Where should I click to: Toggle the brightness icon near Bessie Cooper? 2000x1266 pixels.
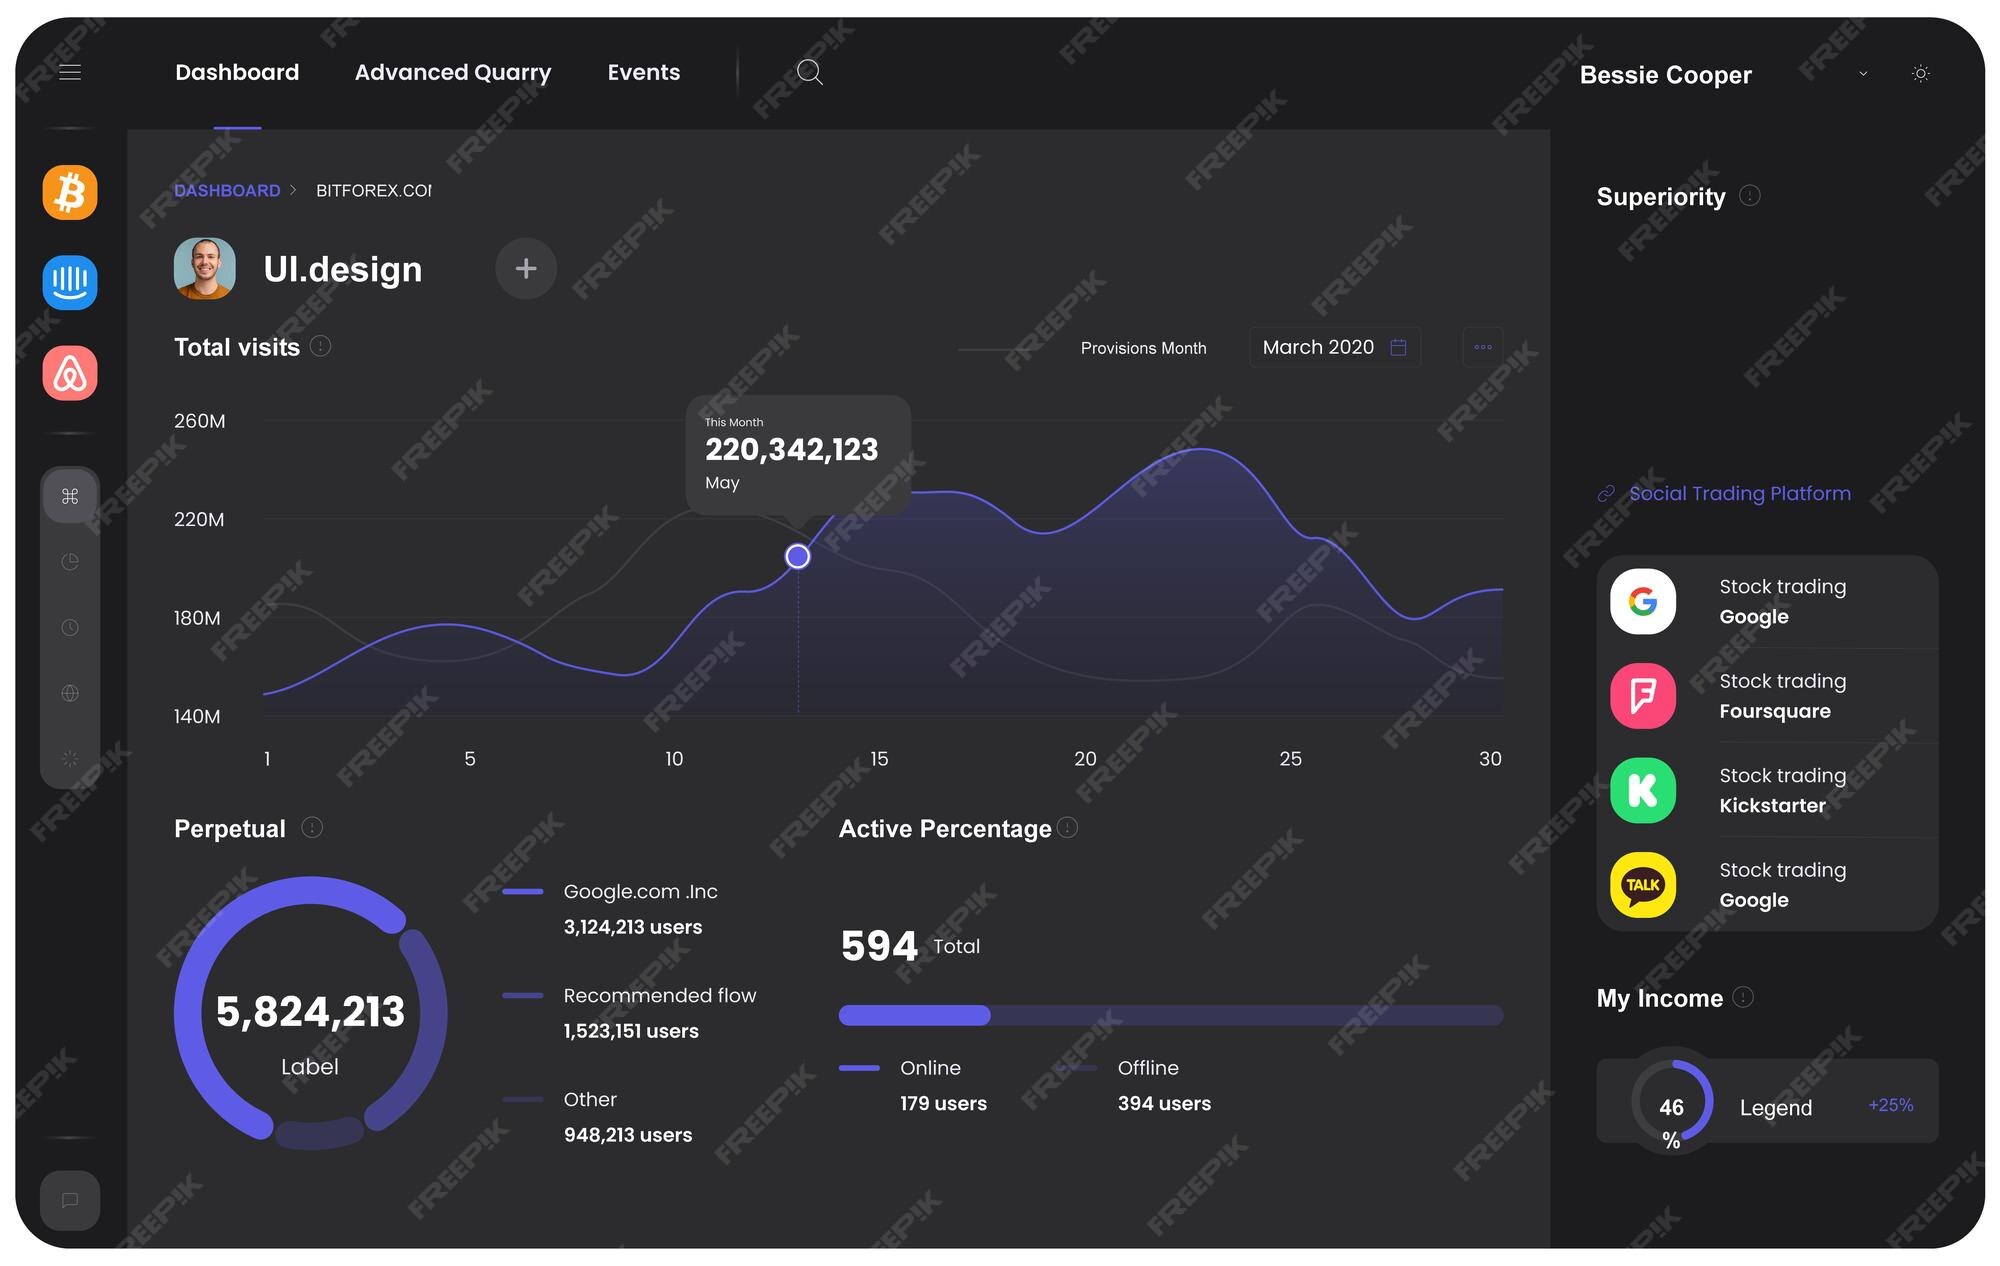point(1920,73)
